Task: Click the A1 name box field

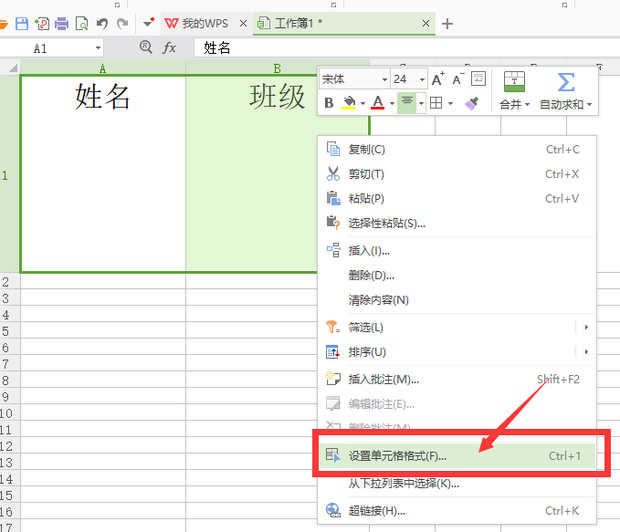Action: point(47,48)
